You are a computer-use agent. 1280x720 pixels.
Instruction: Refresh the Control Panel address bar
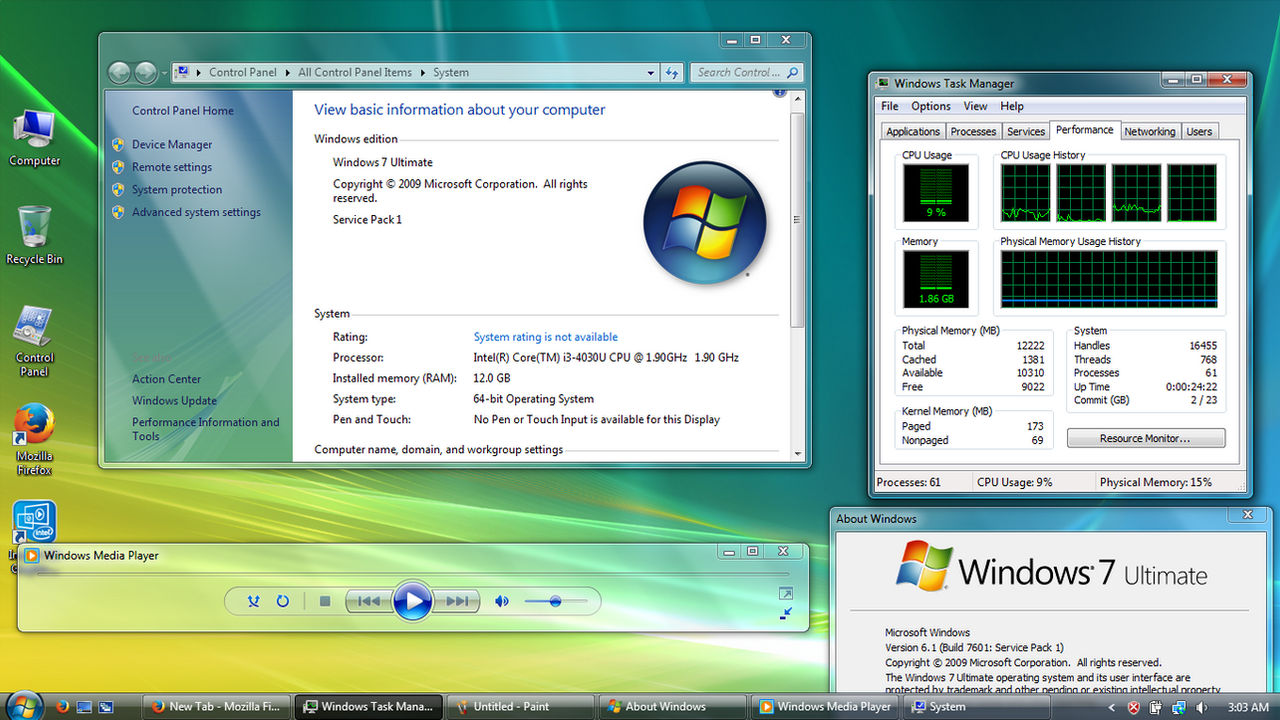(x=672, y=72)
